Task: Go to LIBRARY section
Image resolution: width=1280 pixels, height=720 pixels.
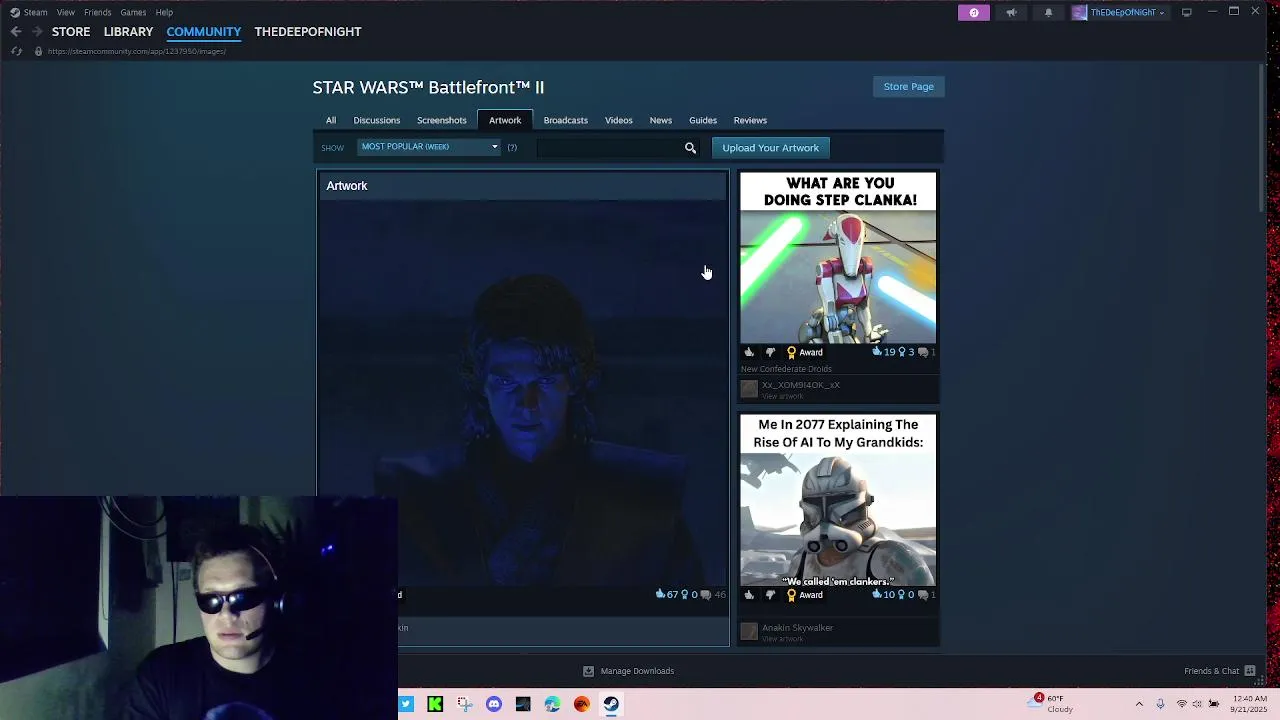Action: click(128, 32)
